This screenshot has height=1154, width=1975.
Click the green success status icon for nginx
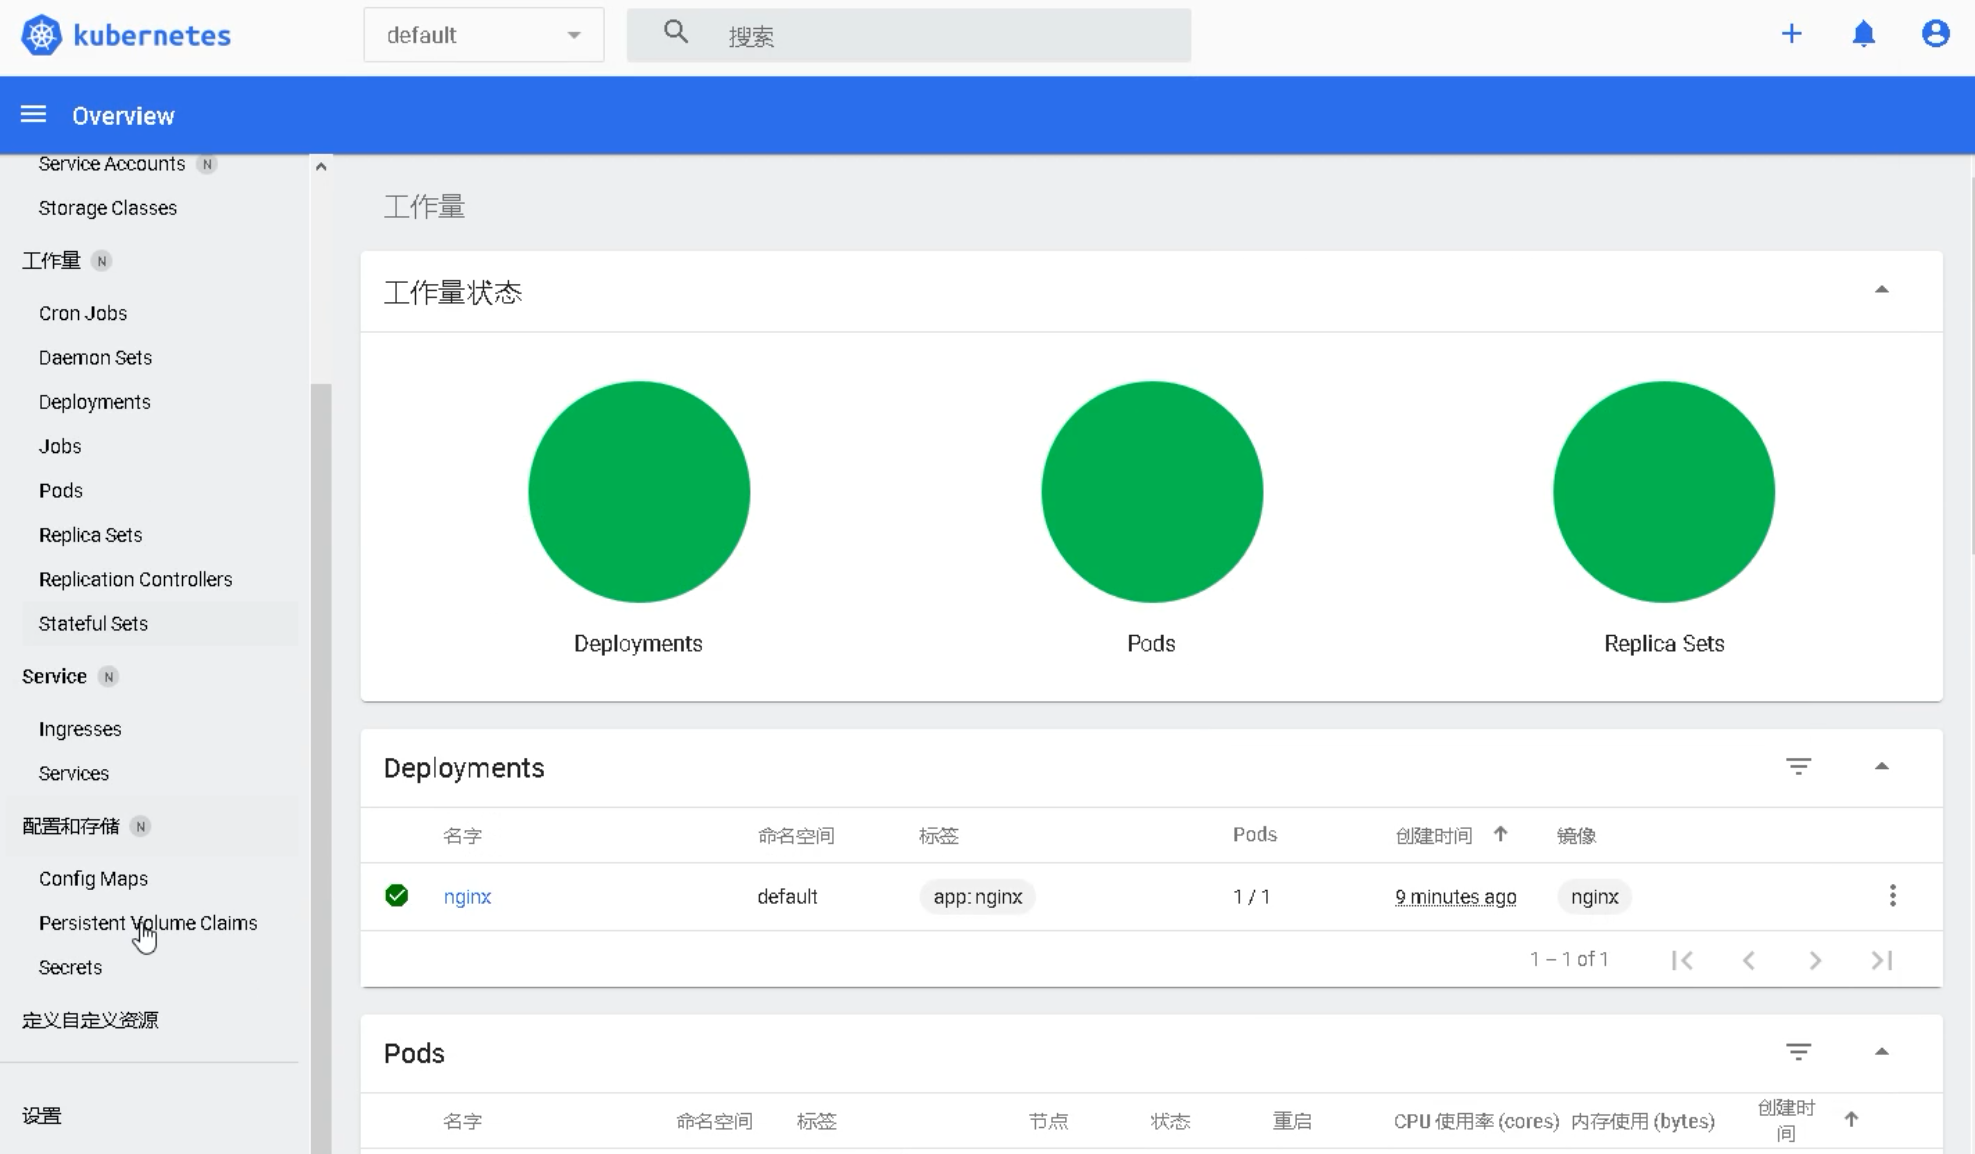pyautogui.click(x=397, y=895)
